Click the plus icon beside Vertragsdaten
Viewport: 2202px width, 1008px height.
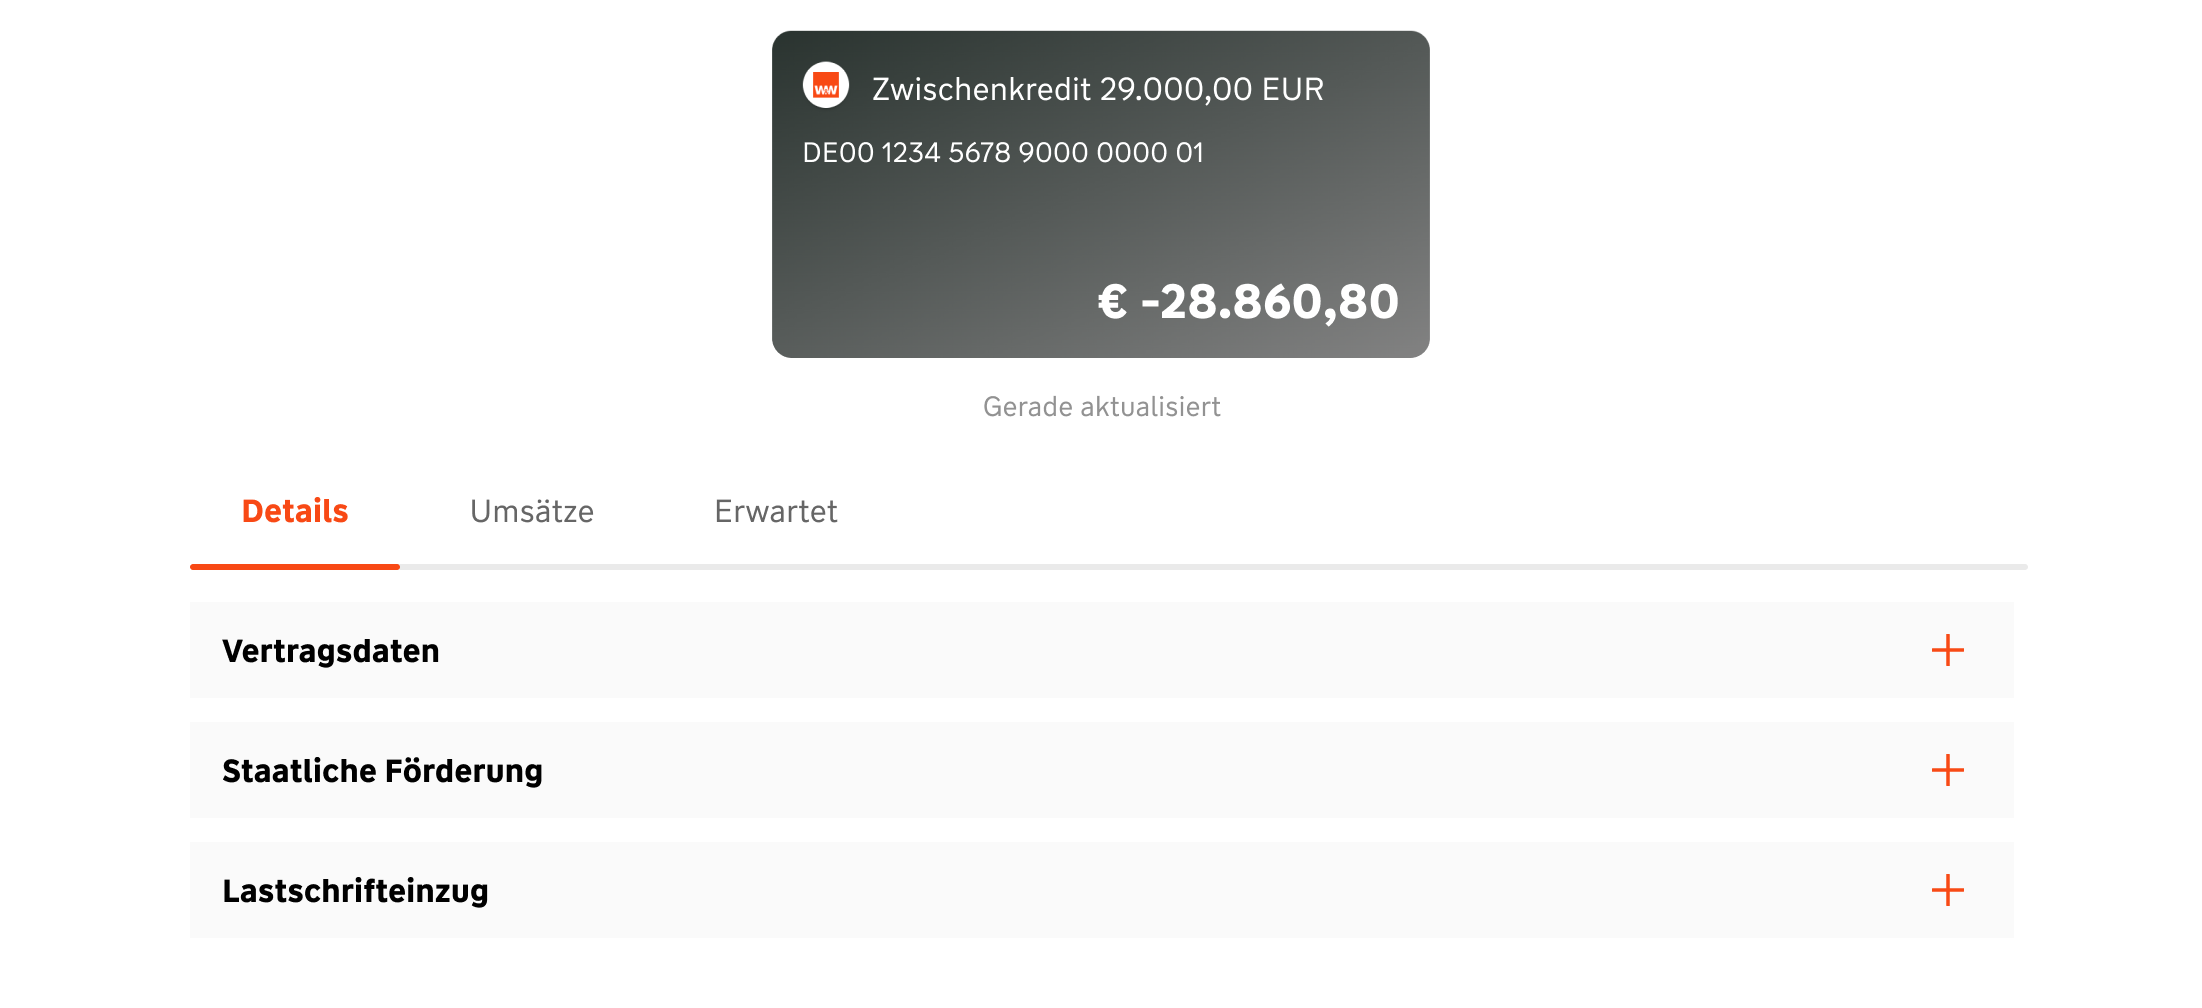(x=1947, y=651)
